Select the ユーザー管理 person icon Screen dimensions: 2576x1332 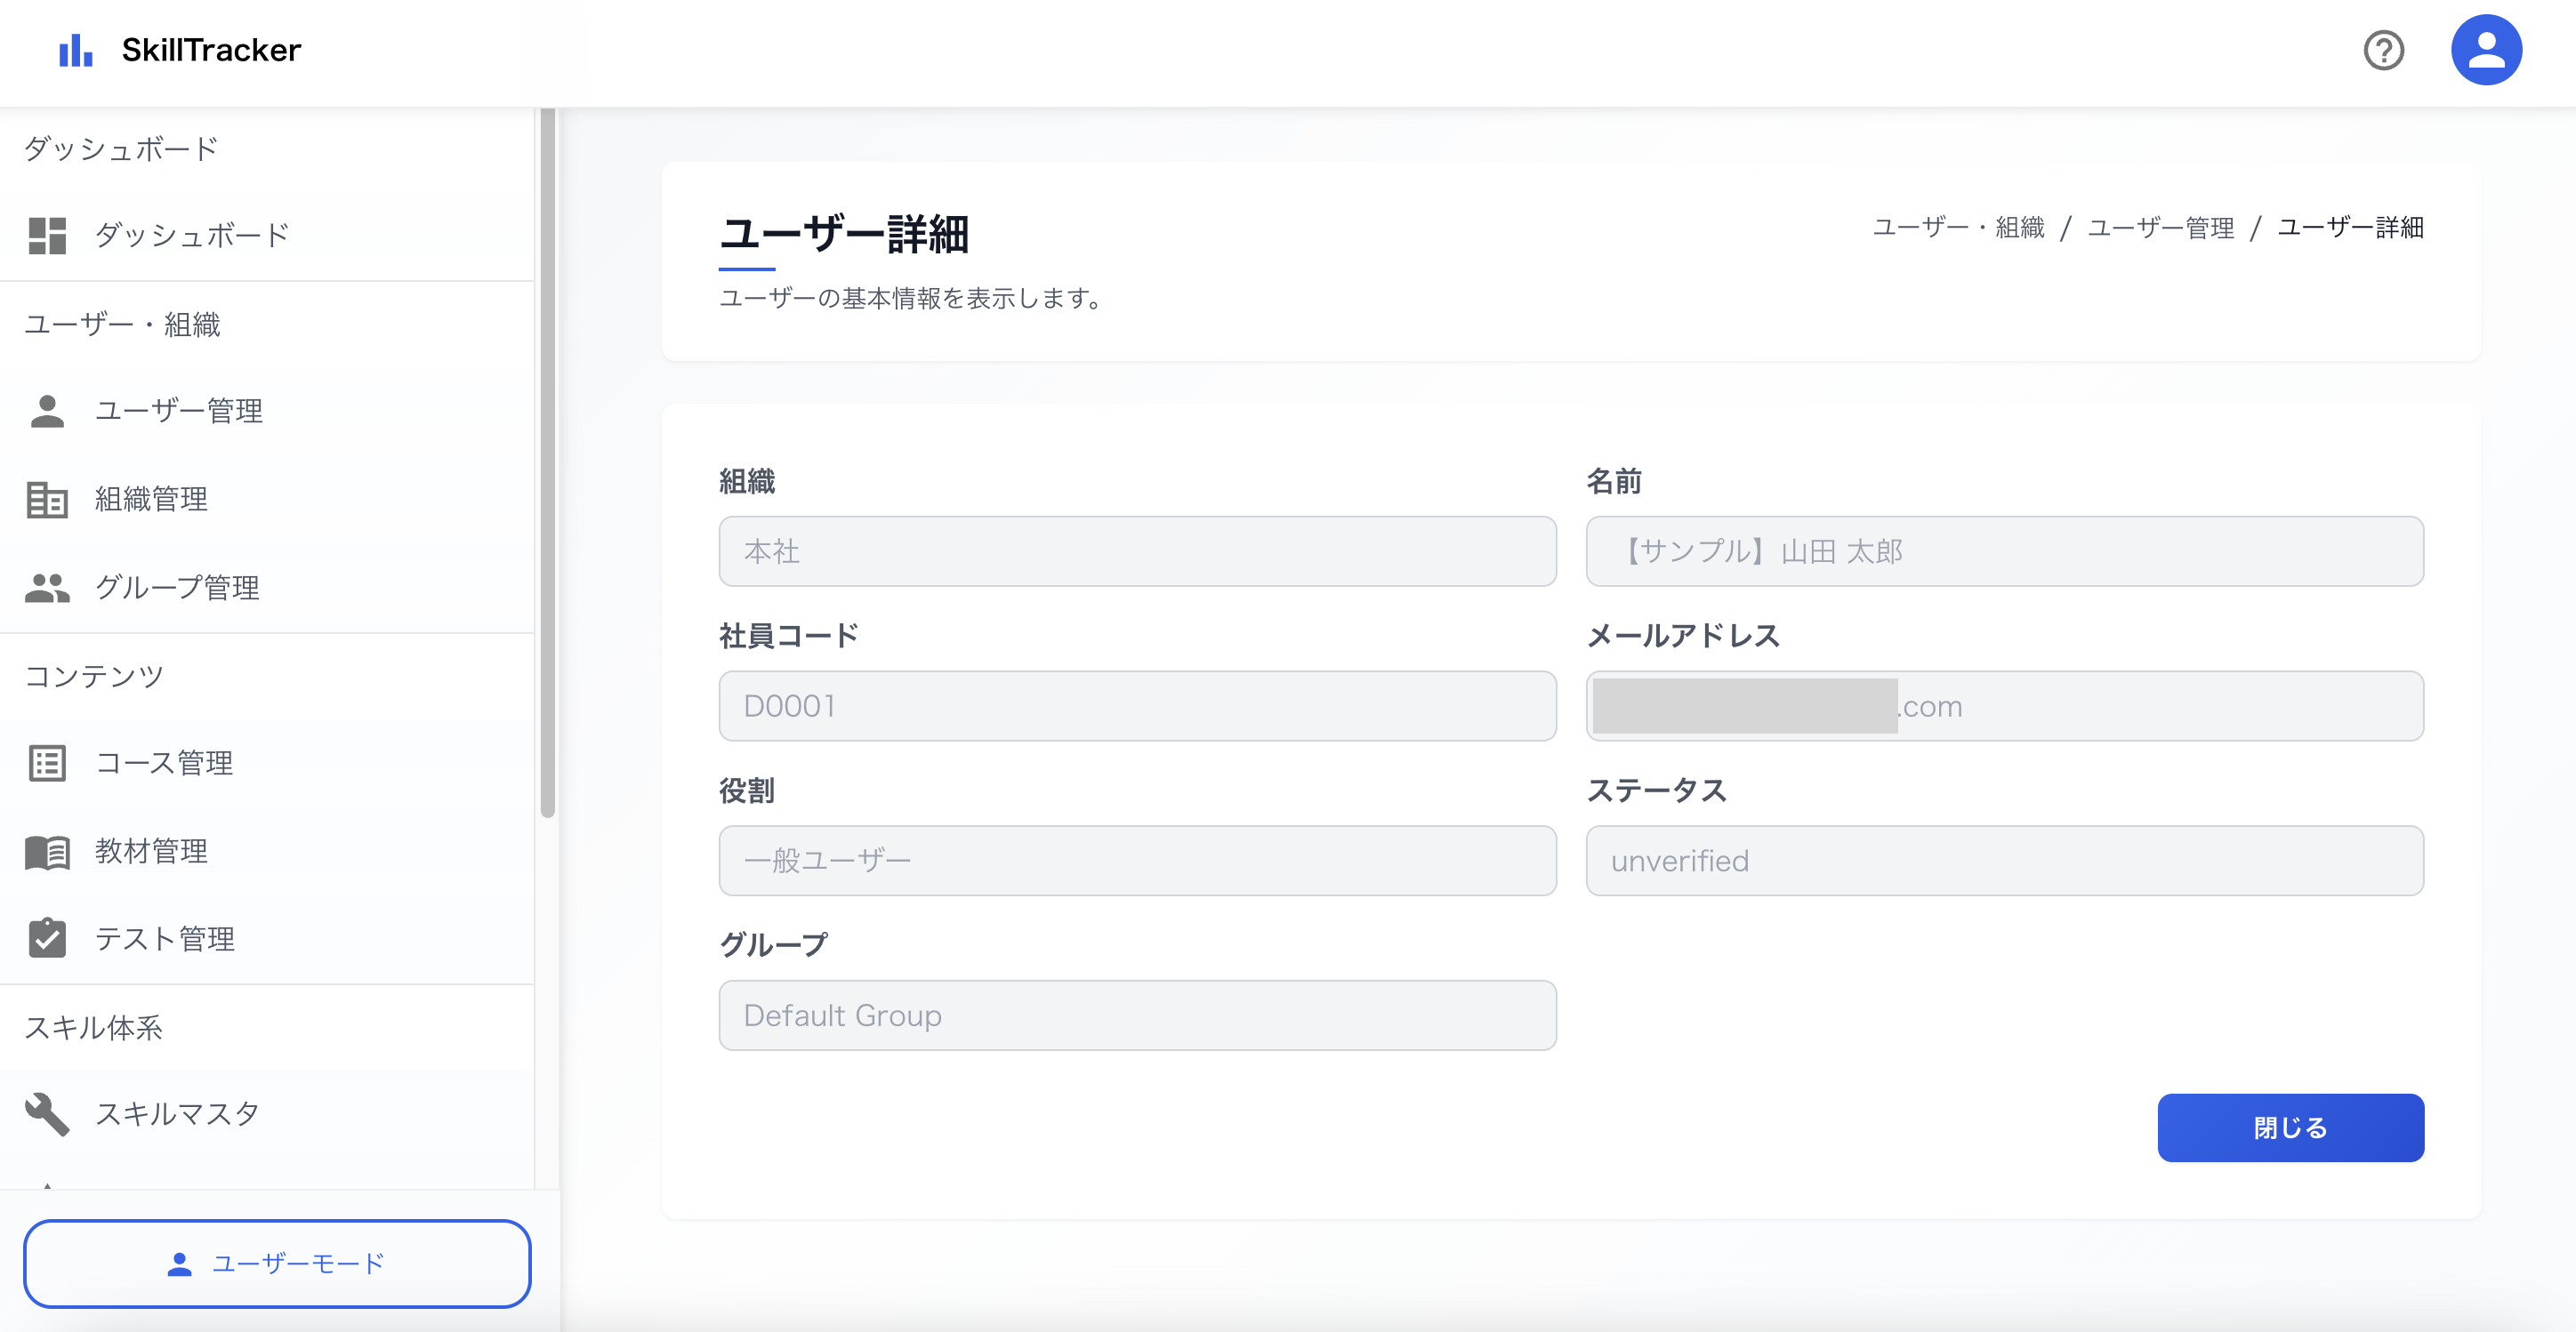point(46,410)
